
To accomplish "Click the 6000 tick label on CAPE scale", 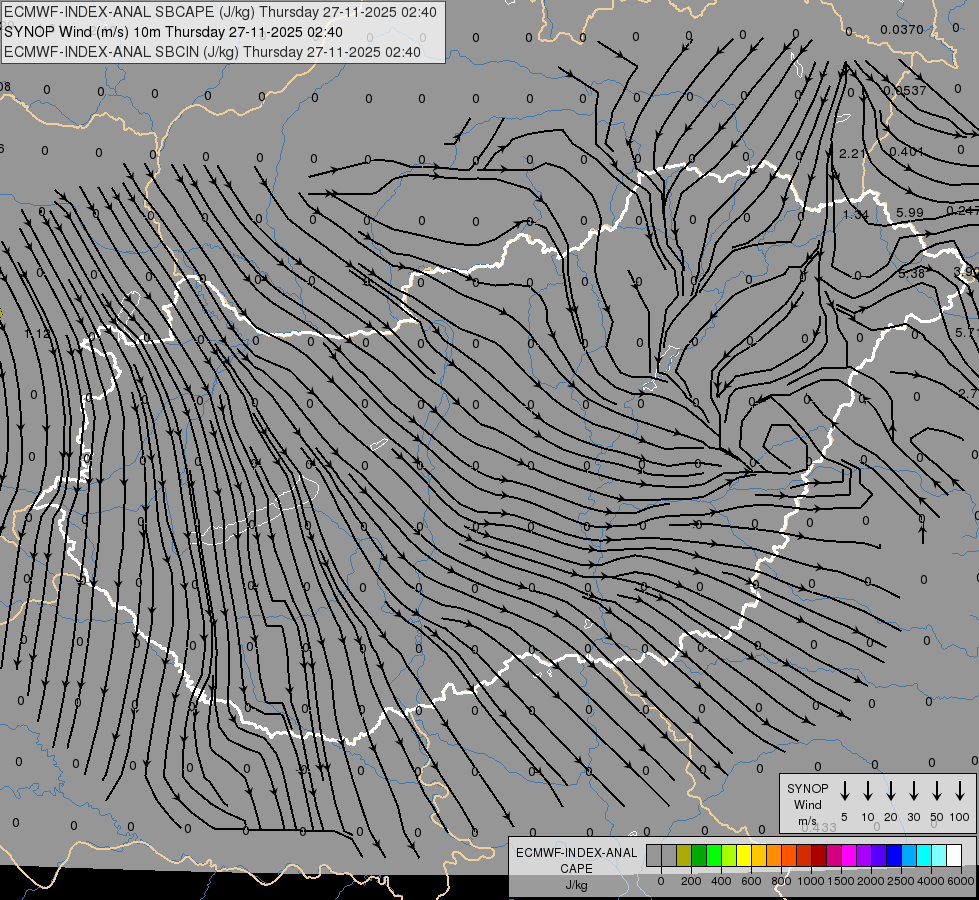I will click(962, 881).
